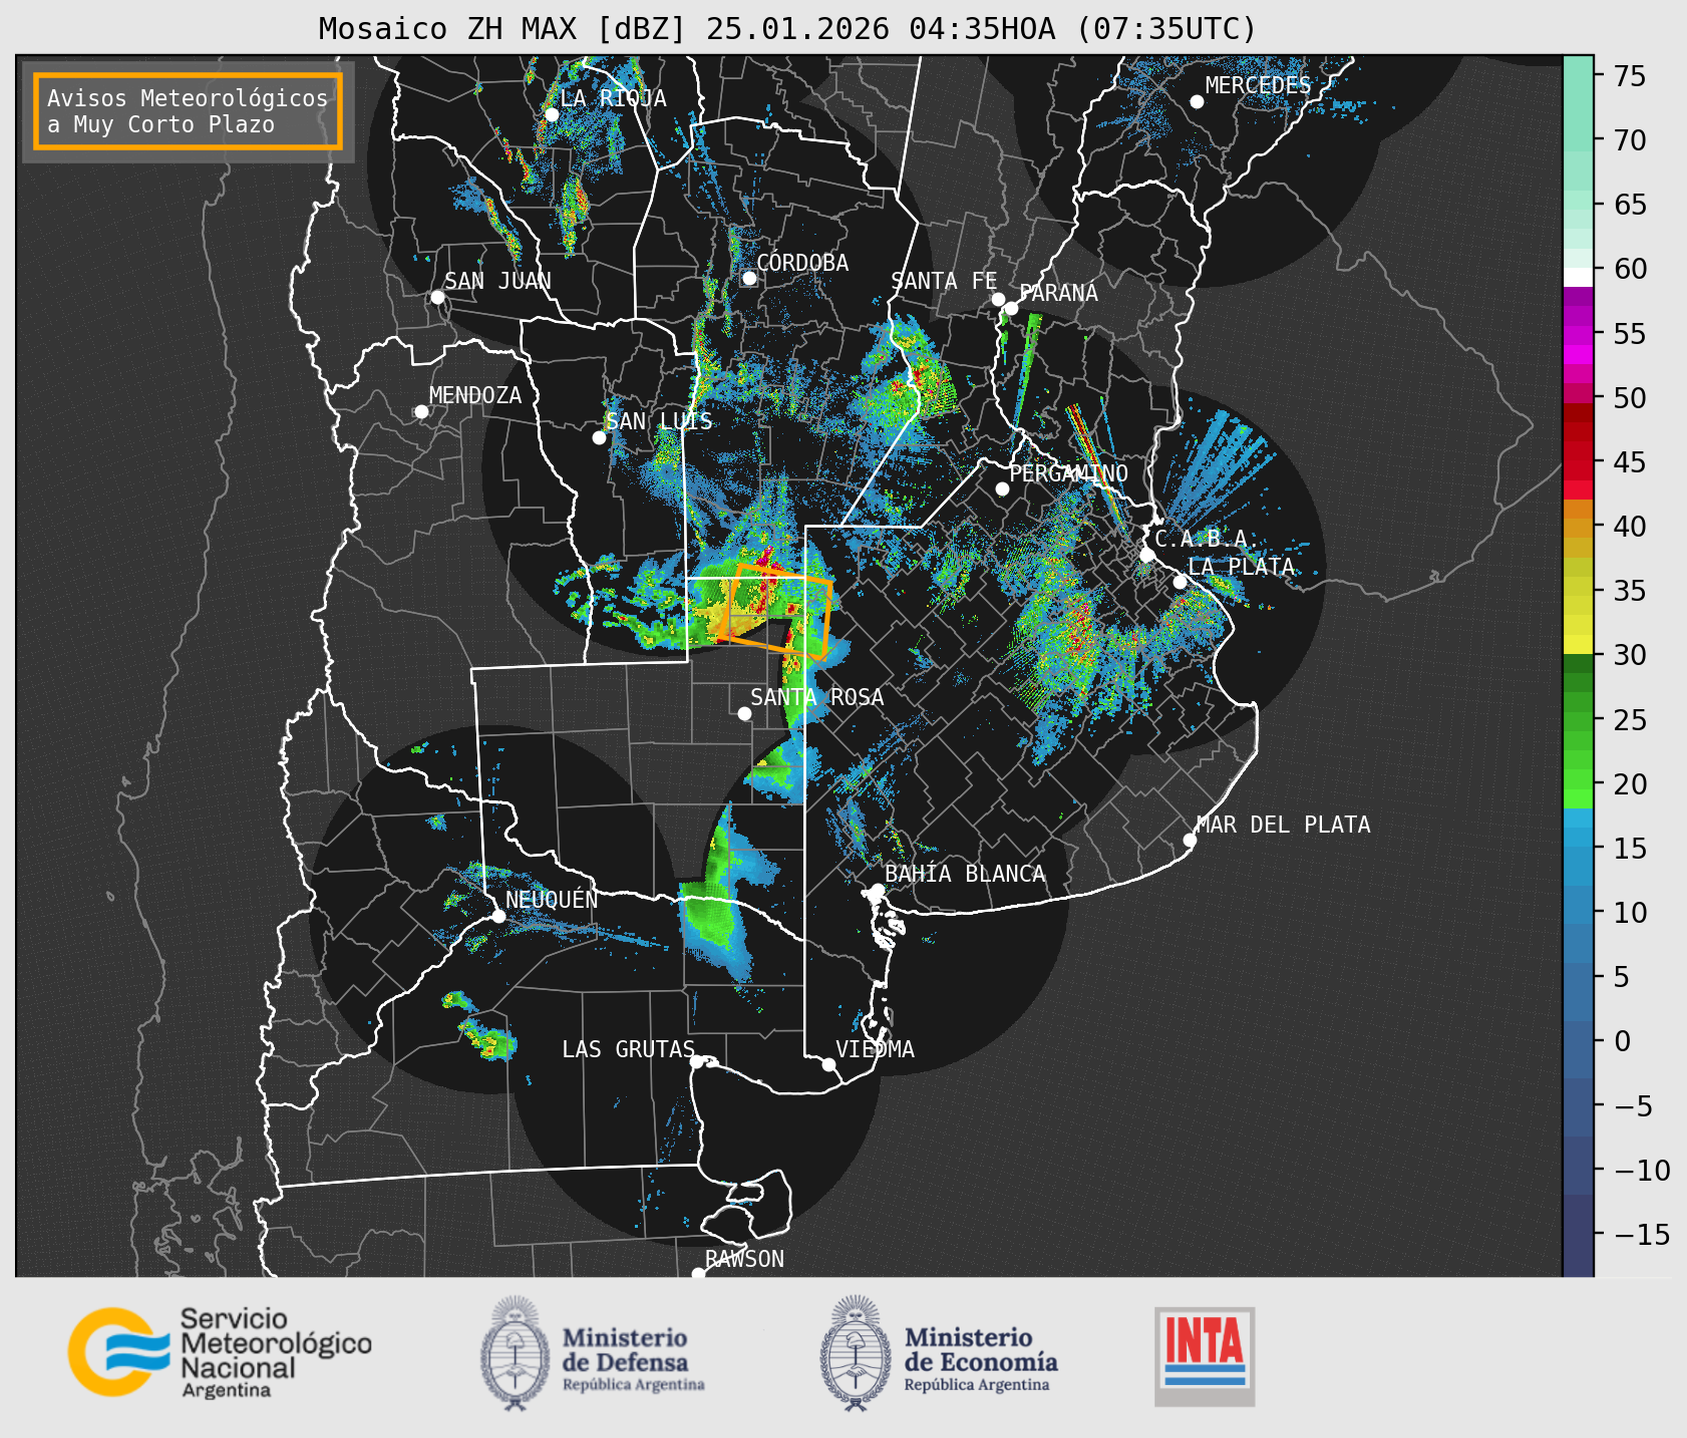This screenshot has width=1687, height=1438.
Task: Click the RAWSON city label
Action: click(x=745, y=1259)
